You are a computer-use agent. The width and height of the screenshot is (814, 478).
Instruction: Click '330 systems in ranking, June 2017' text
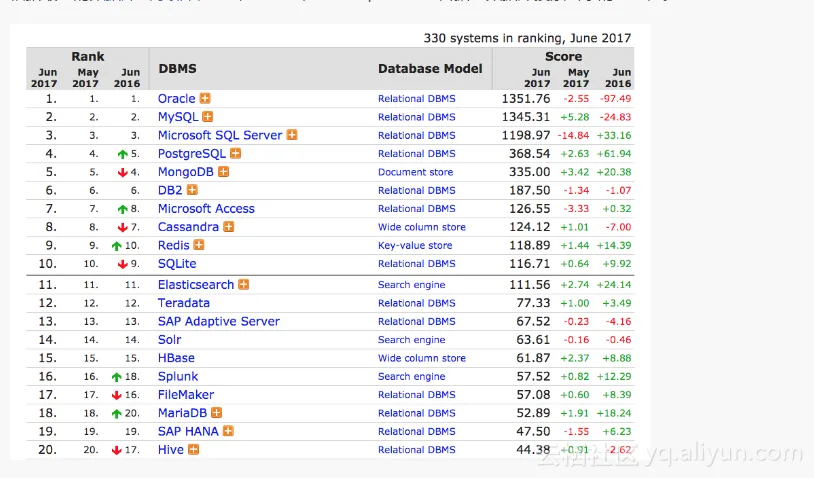click(527, 38)
